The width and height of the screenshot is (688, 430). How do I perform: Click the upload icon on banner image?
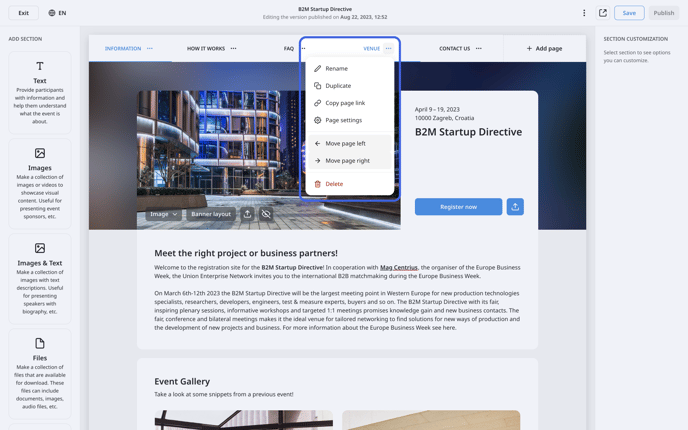pos(247,214)
